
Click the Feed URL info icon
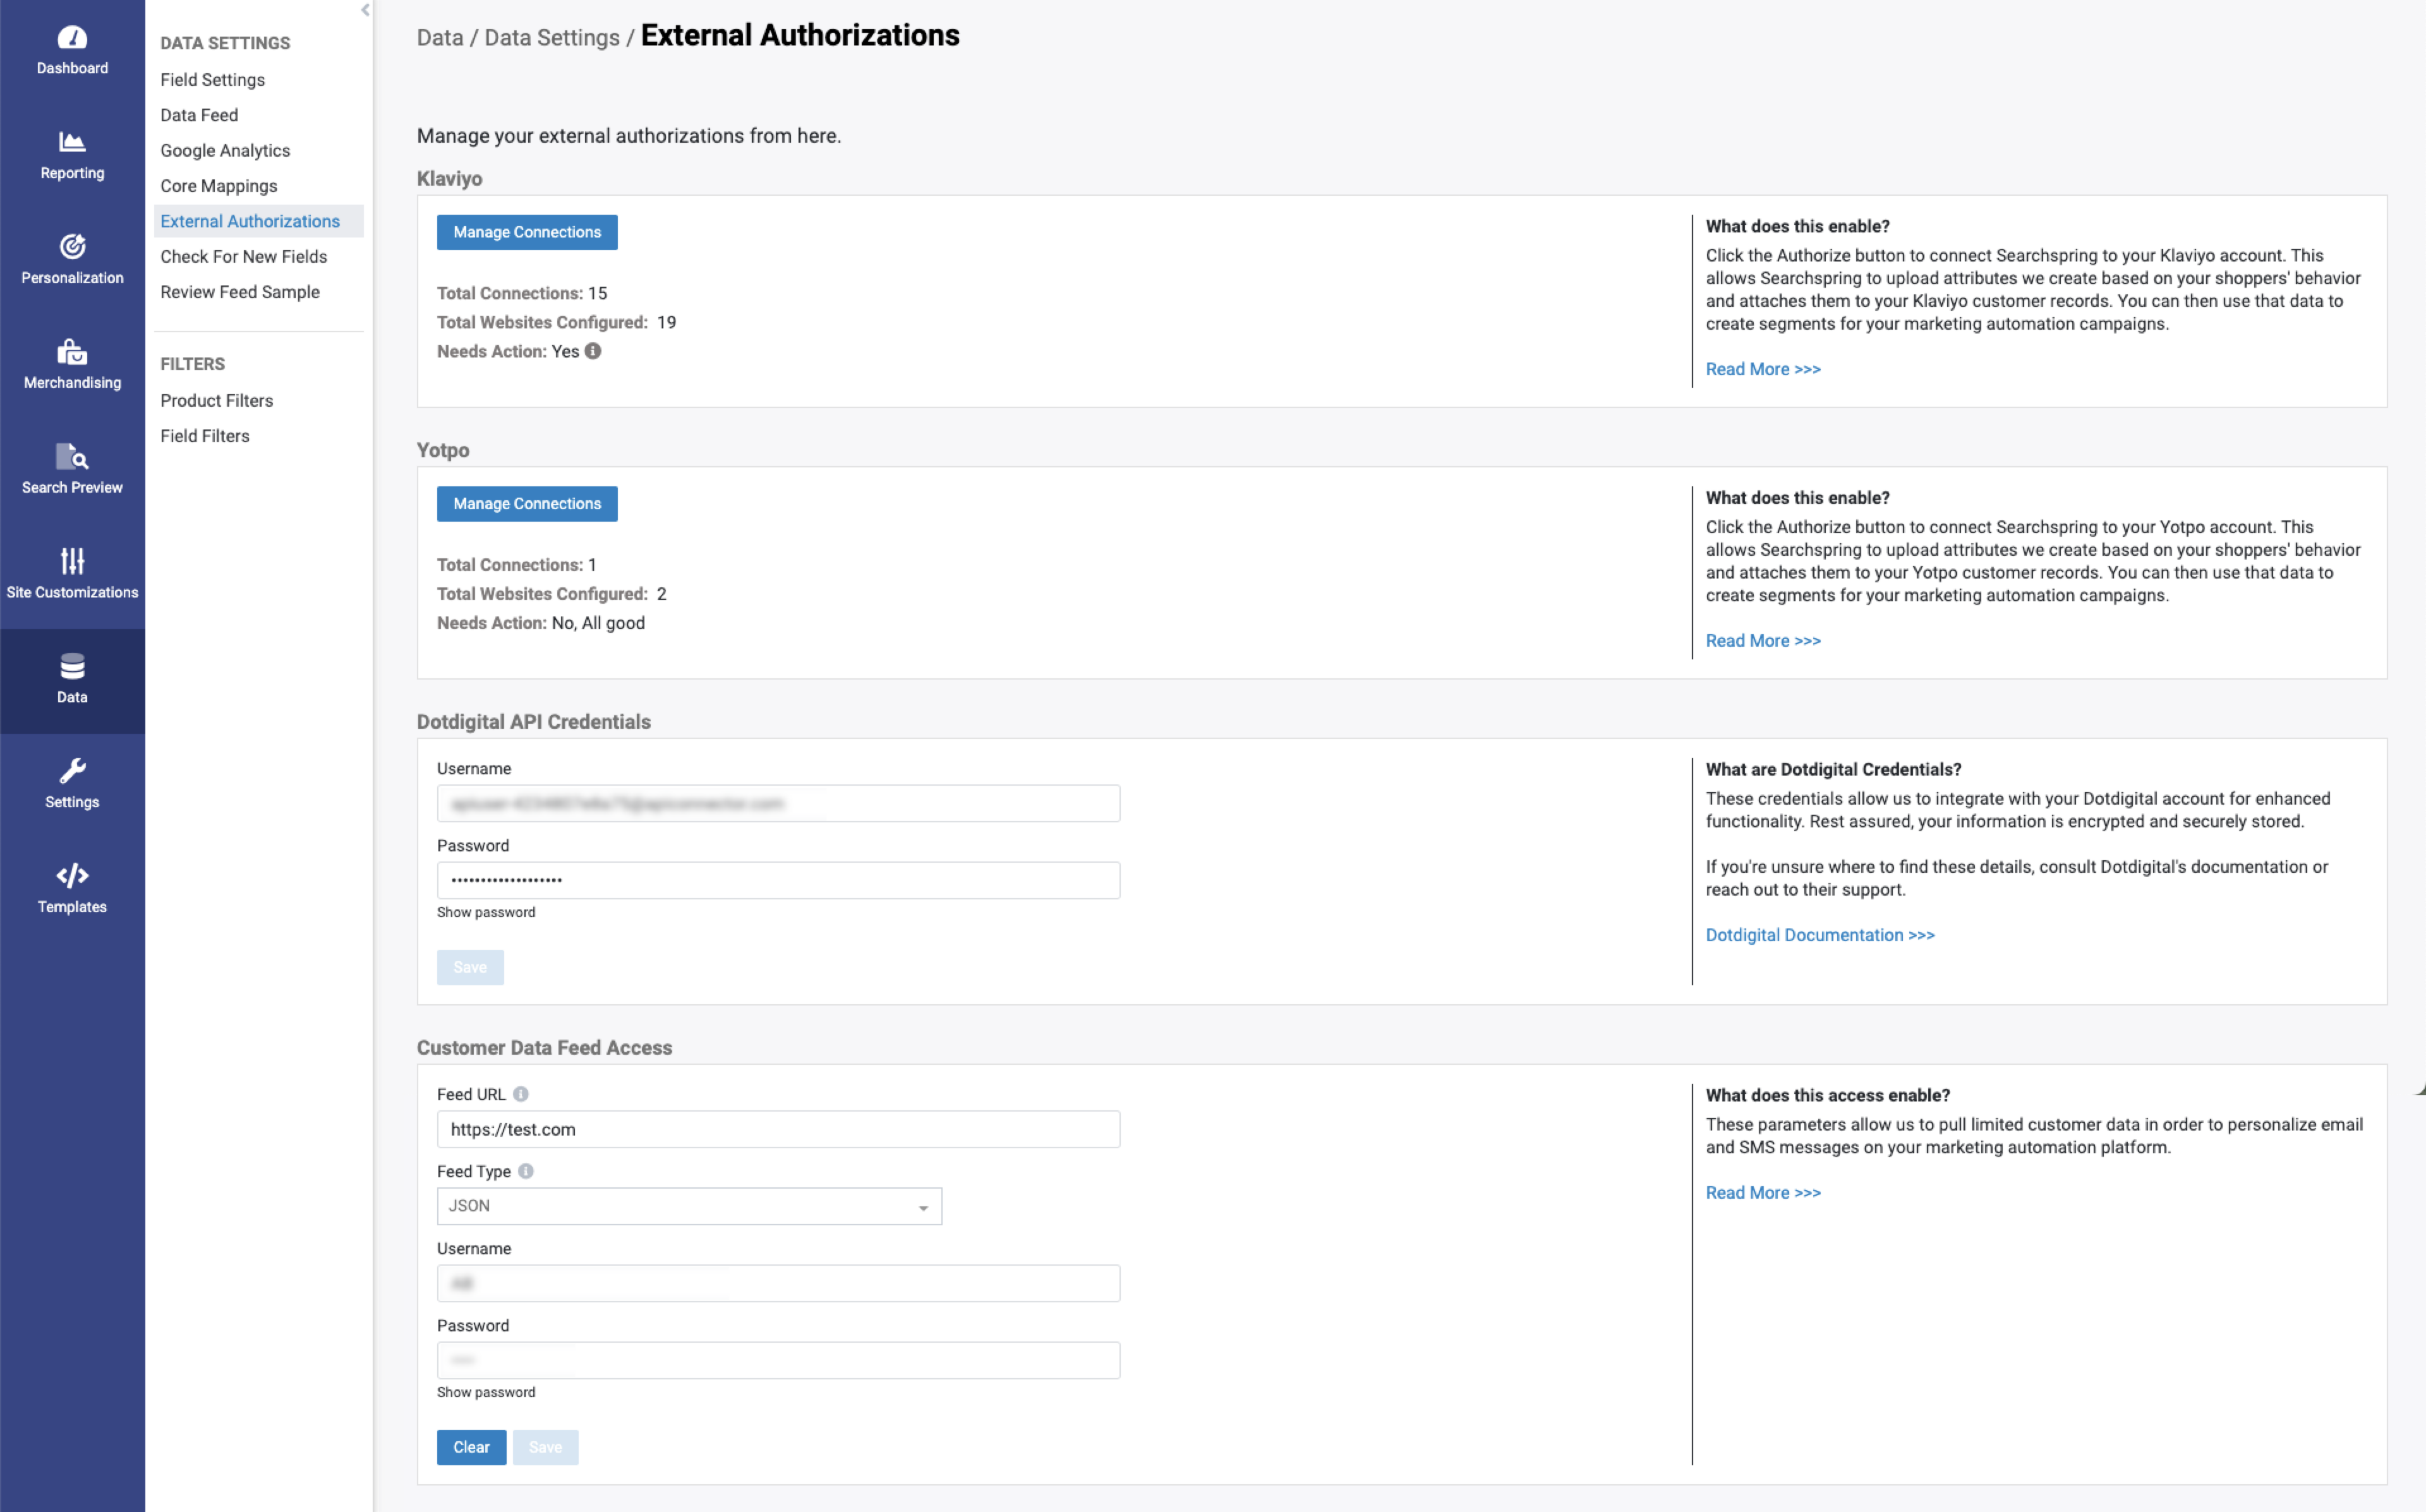[521, 1094]
